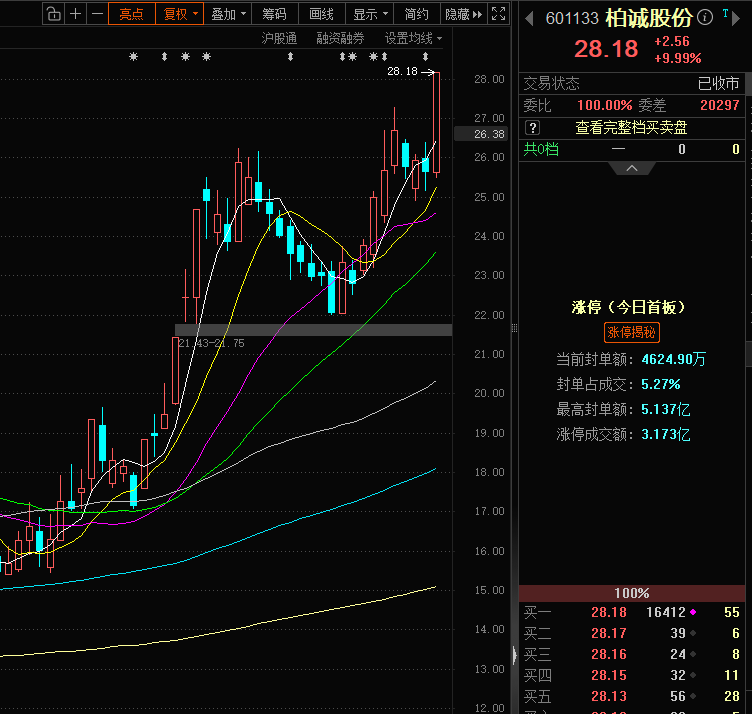Click the 已收市 trading status
This screenshot has width=752, height=714.
point(718,83)
